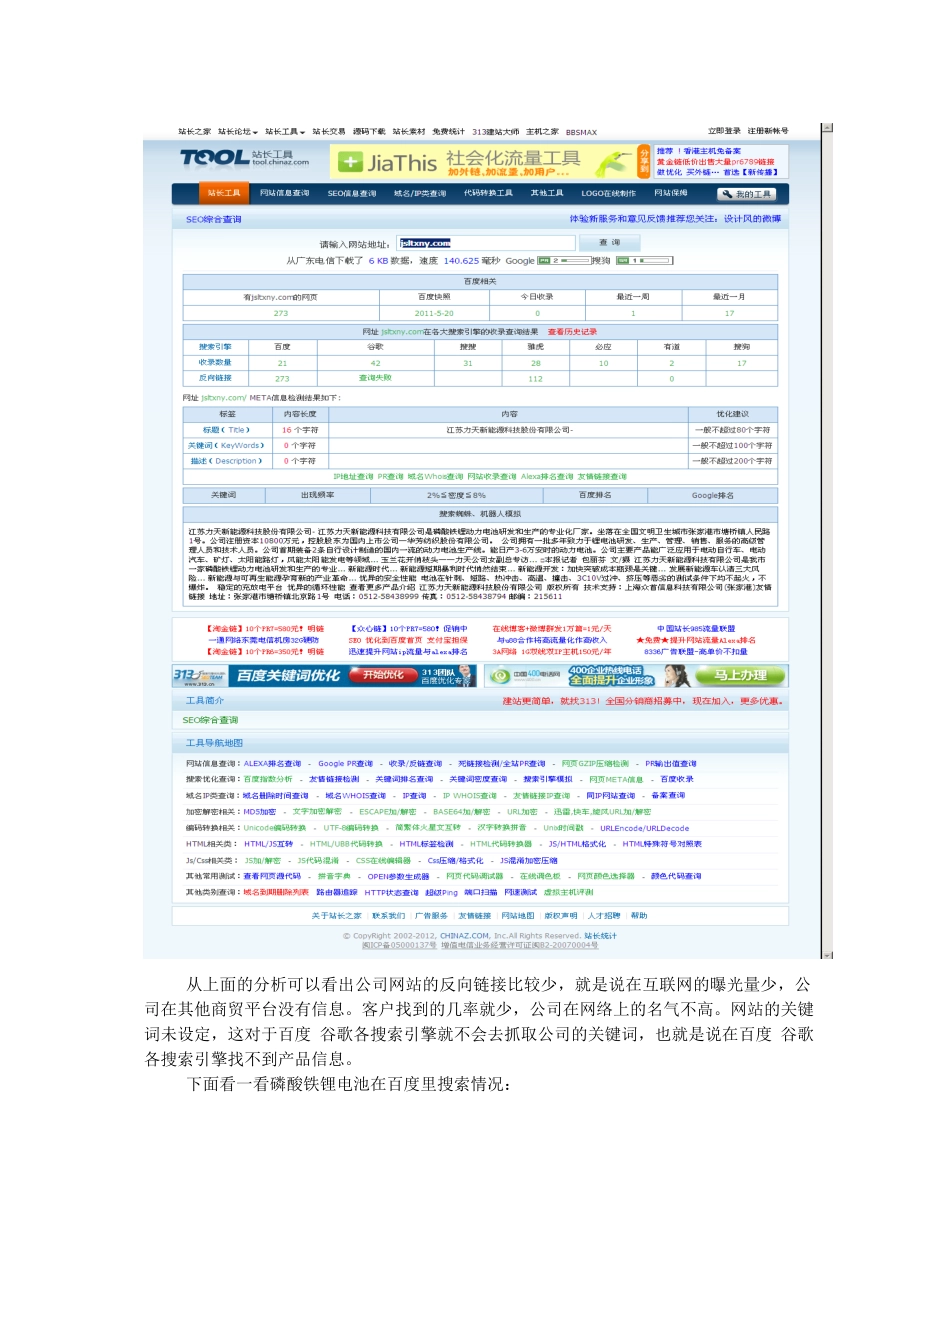Click the 我的工具 button

[748, 194]
